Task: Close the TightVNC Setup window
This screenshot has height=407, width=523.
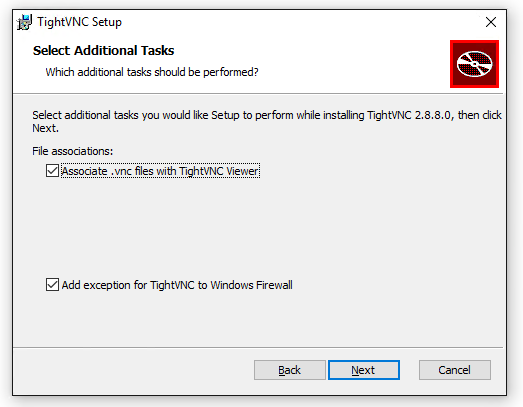Action: 491,22
